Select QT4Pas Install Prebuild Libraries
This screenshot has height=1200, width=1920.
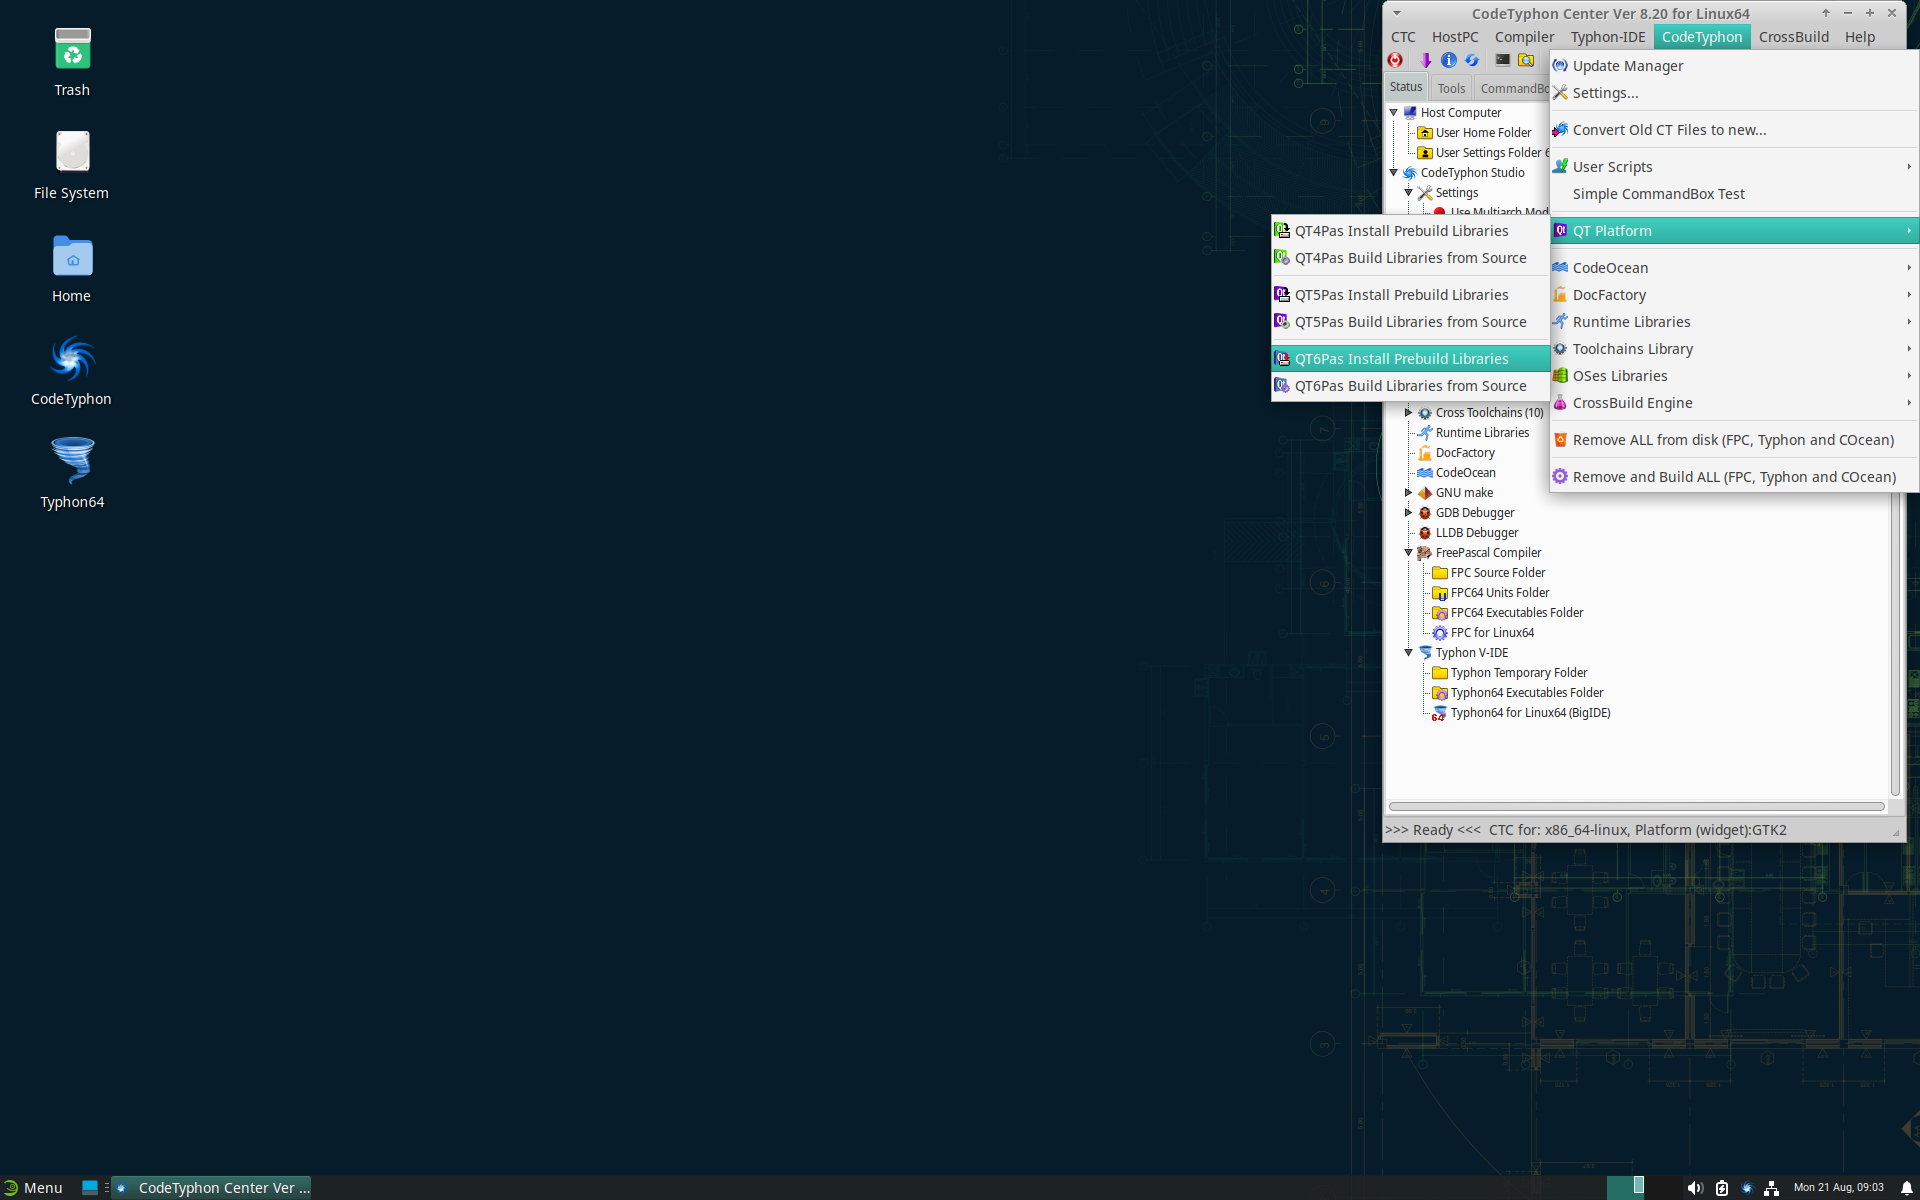(x=1410, y=231)
